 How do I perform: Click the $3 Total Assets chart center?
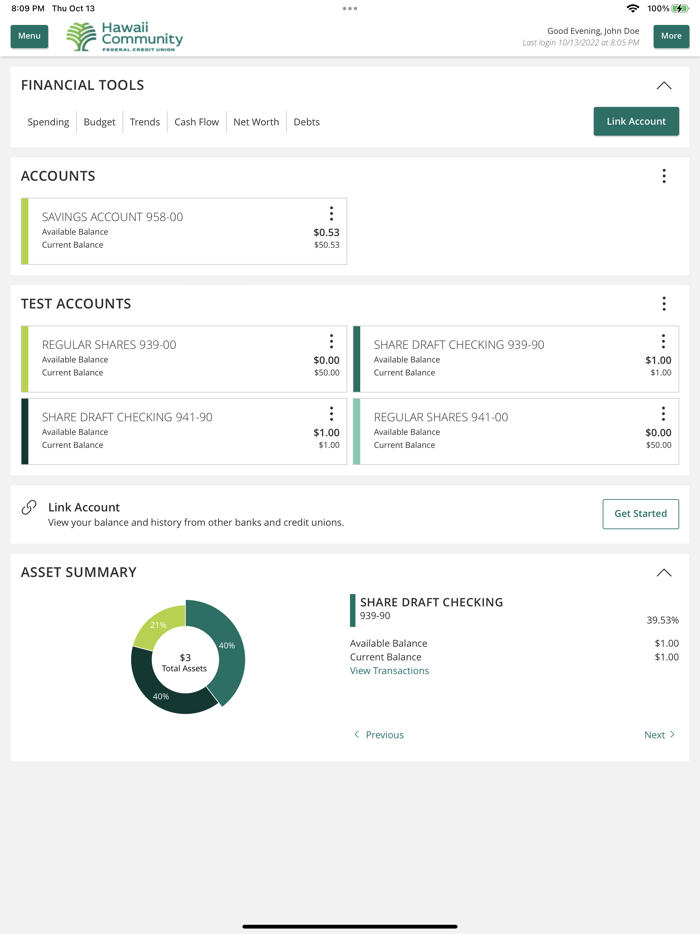pos(185,662)
